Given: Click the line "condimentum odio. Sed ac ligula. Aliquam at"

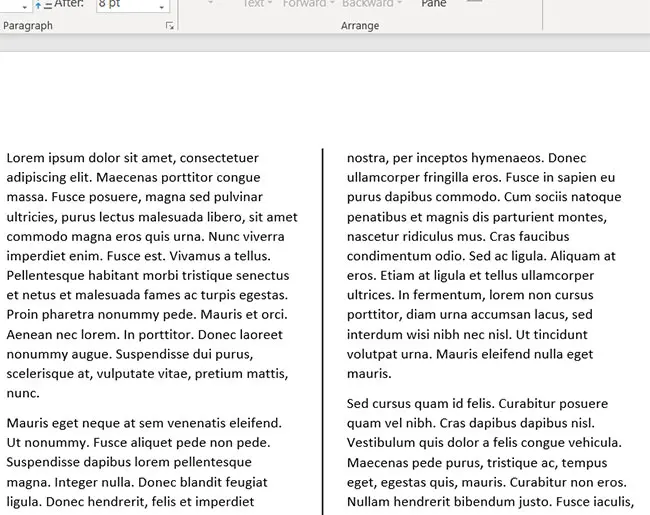Looking at the screenshot, I should [x=481, y=256].
